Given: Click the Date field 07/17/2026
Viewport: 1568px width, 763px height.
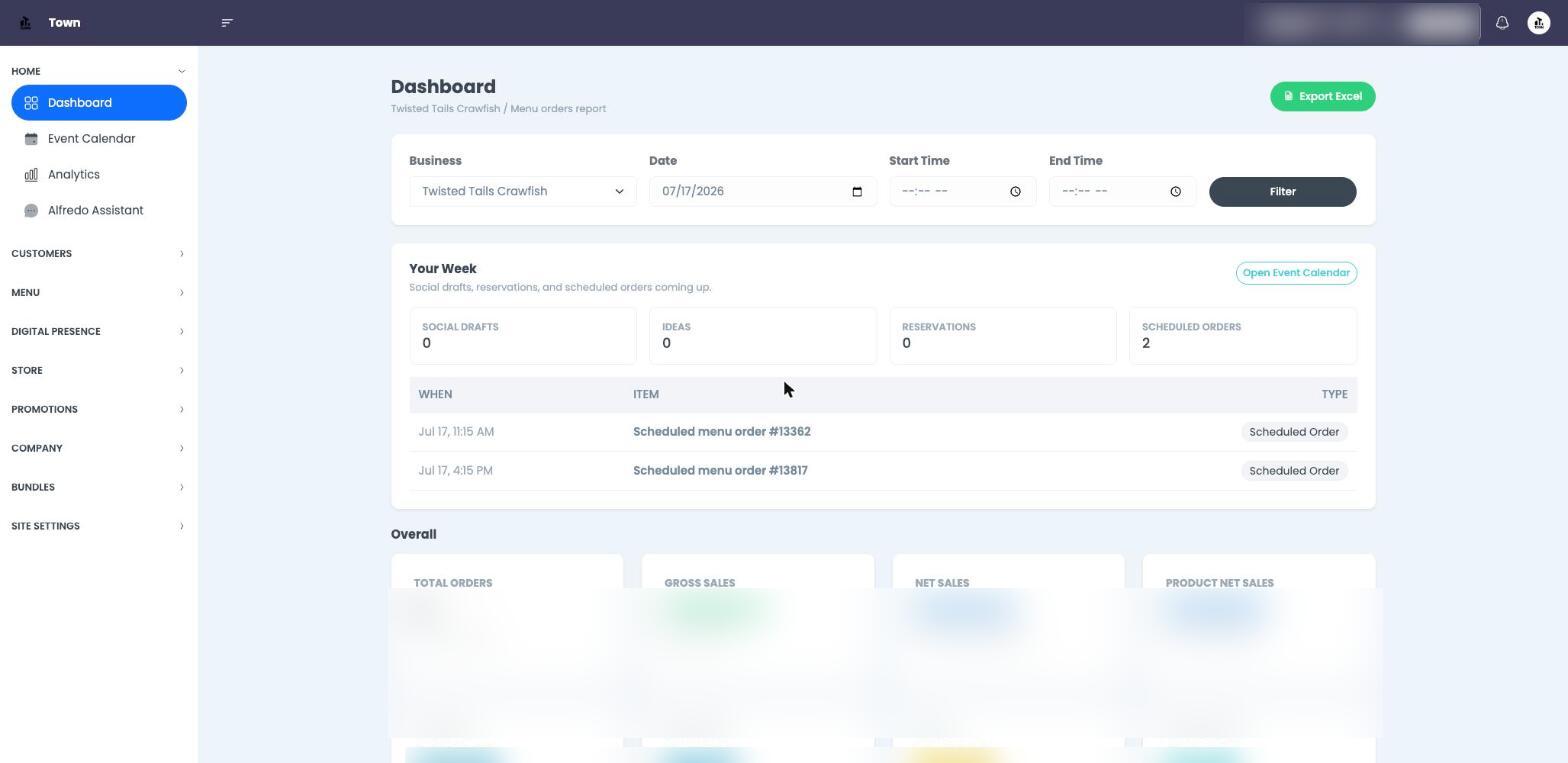Looking at the screenshot, I should 762,192.
